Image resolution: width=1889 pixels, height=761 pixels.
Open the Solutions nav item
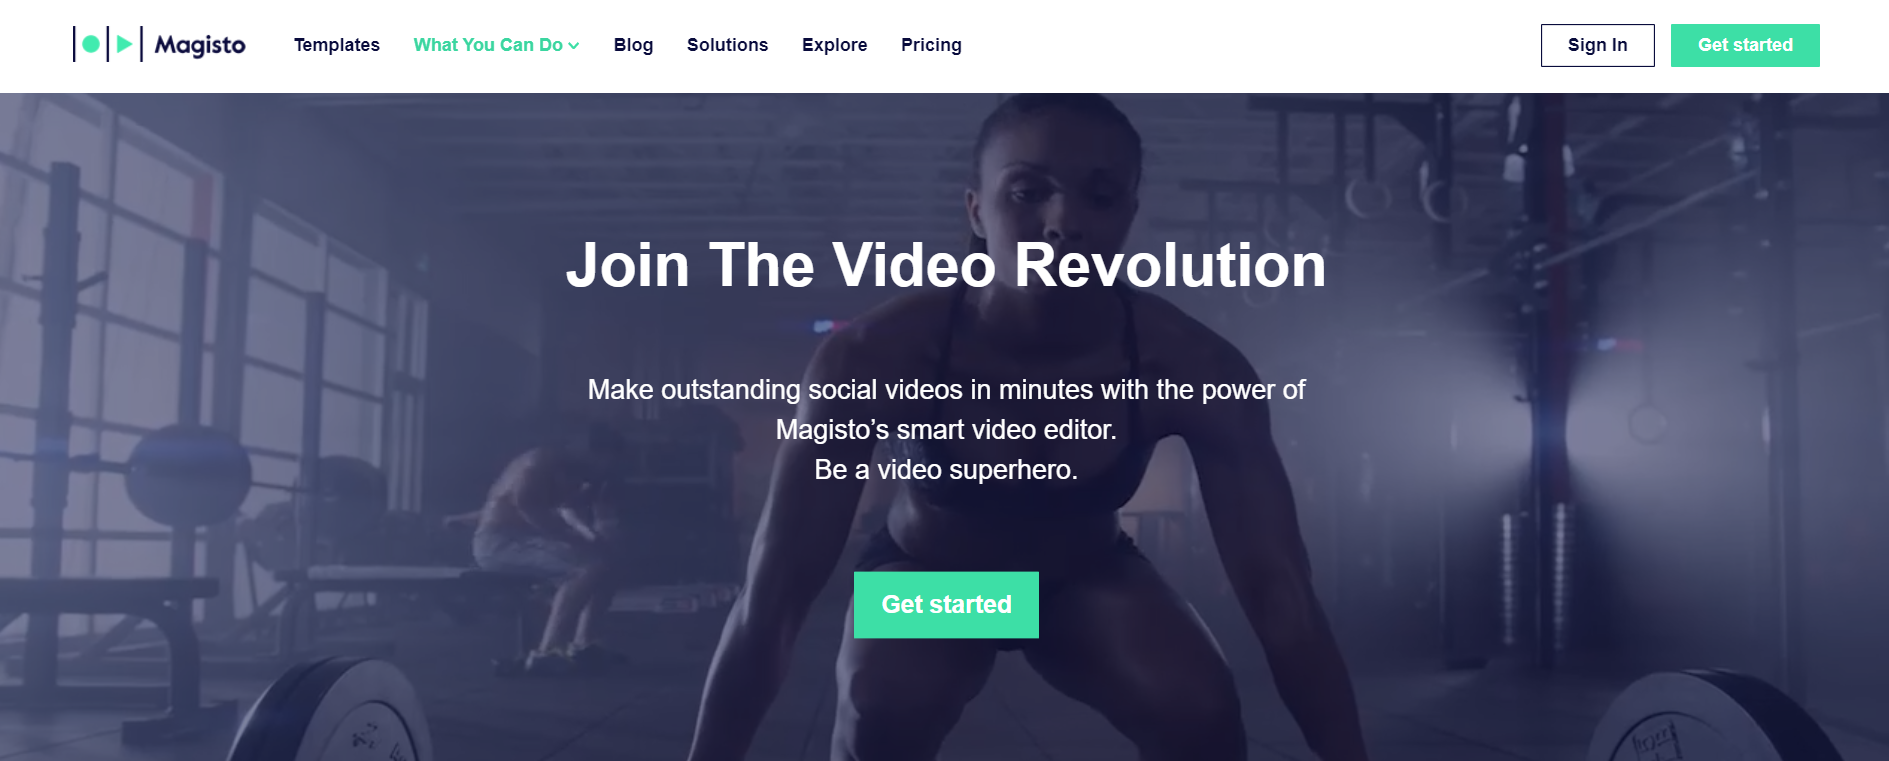pyautogui.click(x=727, y=45)
